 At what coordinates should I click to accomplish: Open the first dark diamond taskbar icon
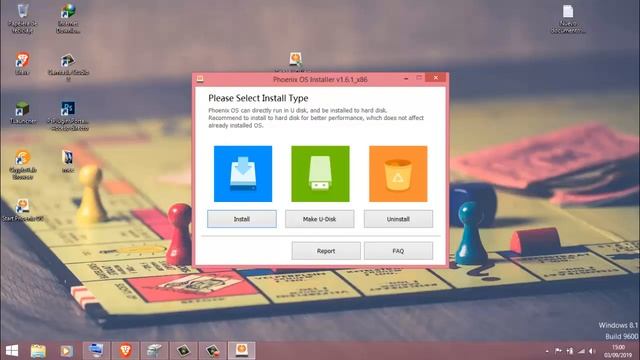[183, 351]
